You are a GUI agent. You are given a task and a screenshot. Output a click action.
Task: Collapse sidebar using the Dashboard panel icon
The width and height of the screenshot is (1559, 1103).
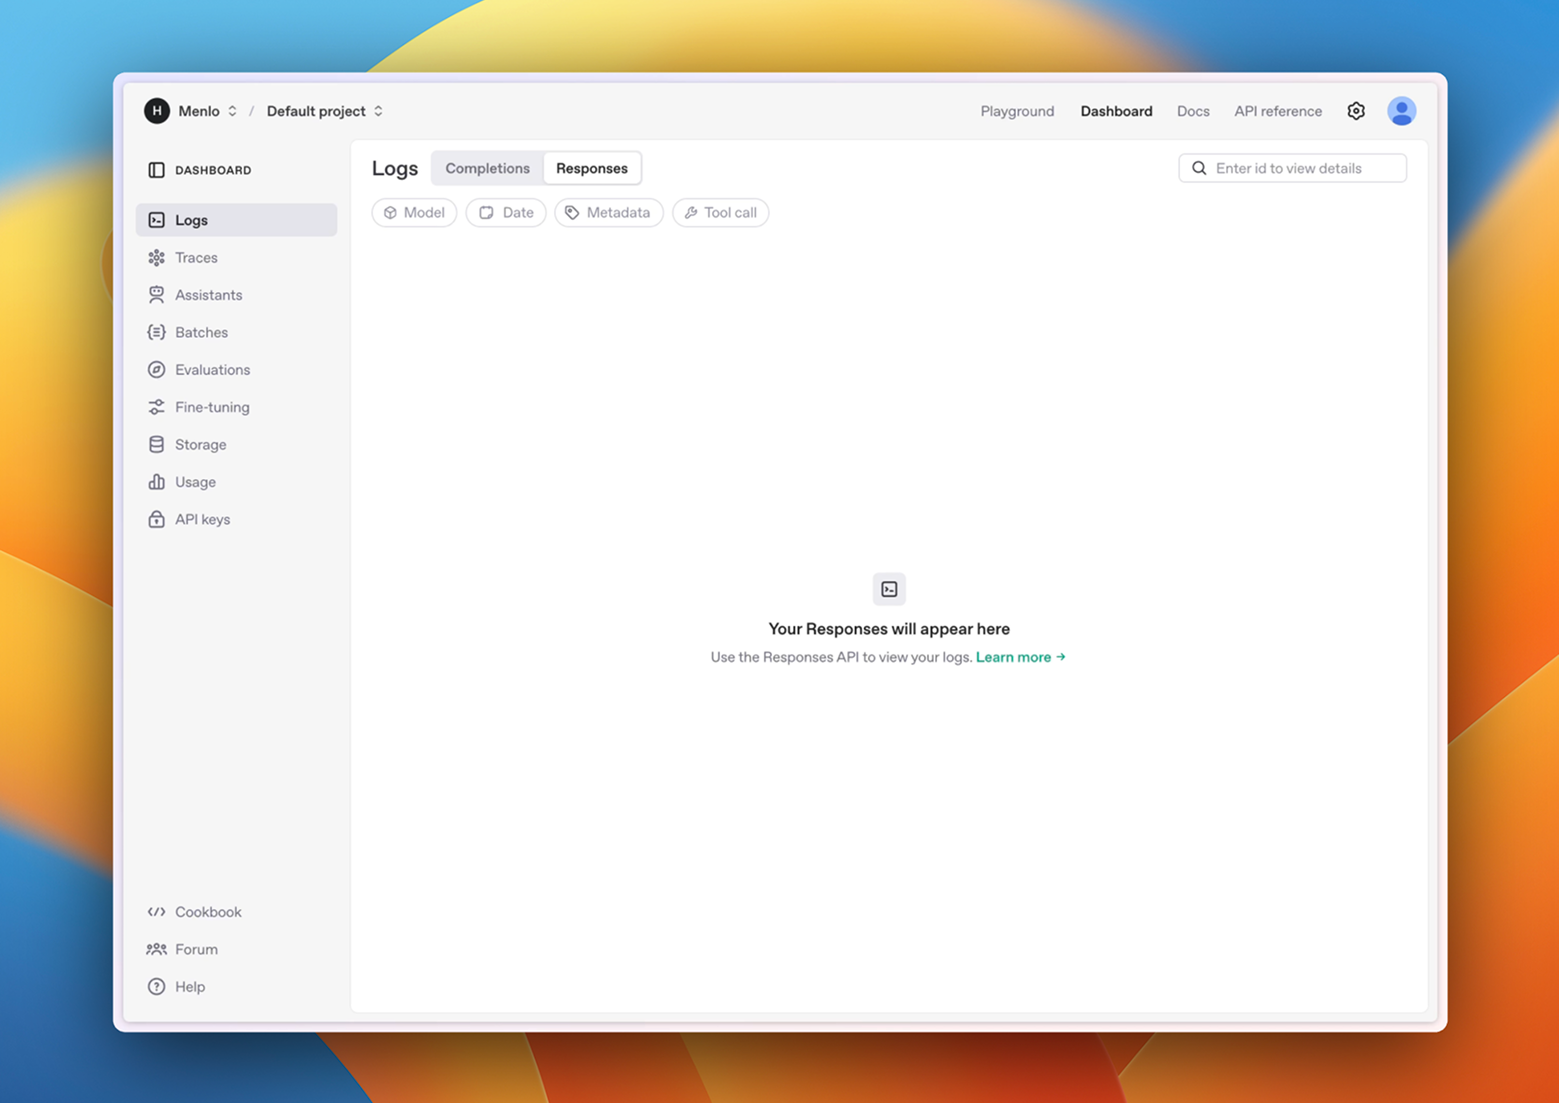click(x=156, y=170)
